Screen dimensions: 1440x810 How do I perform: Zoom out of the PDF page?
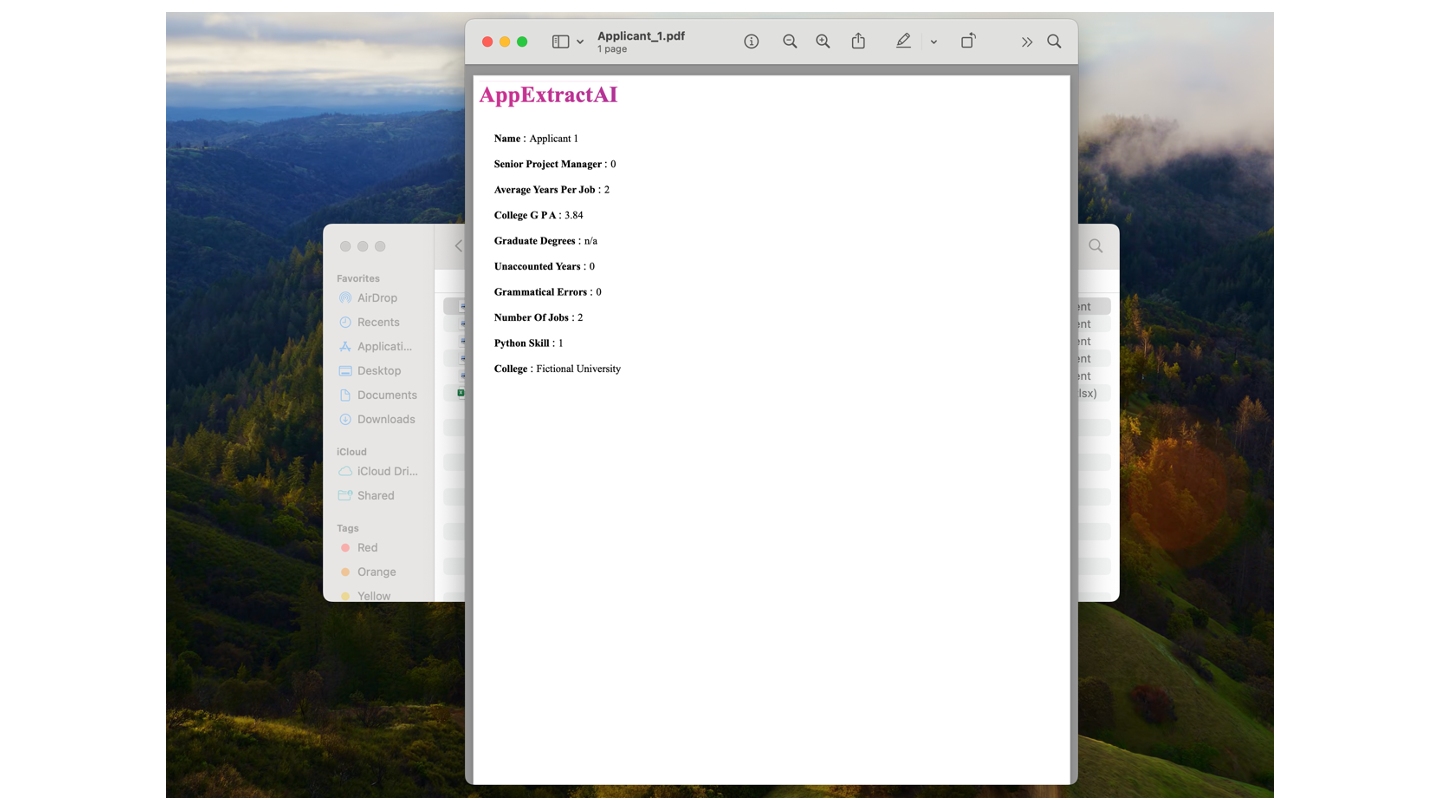point(790,41)
